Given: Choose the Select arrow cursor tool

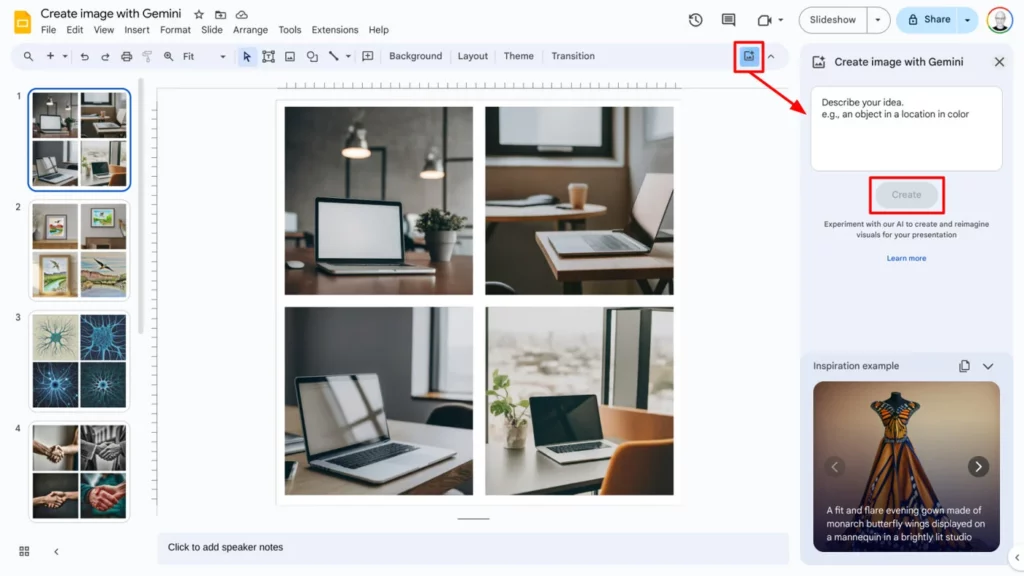Looking at the screenshot, I should point(246,56).
